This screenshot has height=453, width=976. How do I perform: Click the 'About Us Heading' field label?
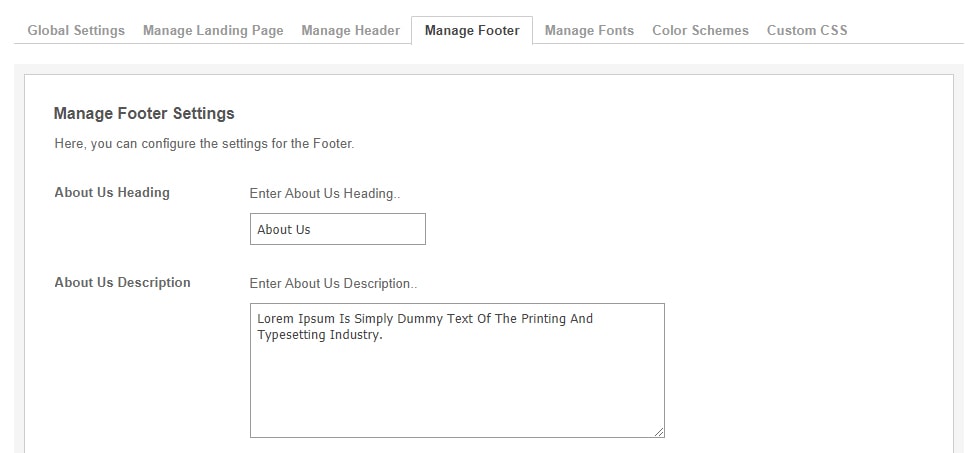112,192
